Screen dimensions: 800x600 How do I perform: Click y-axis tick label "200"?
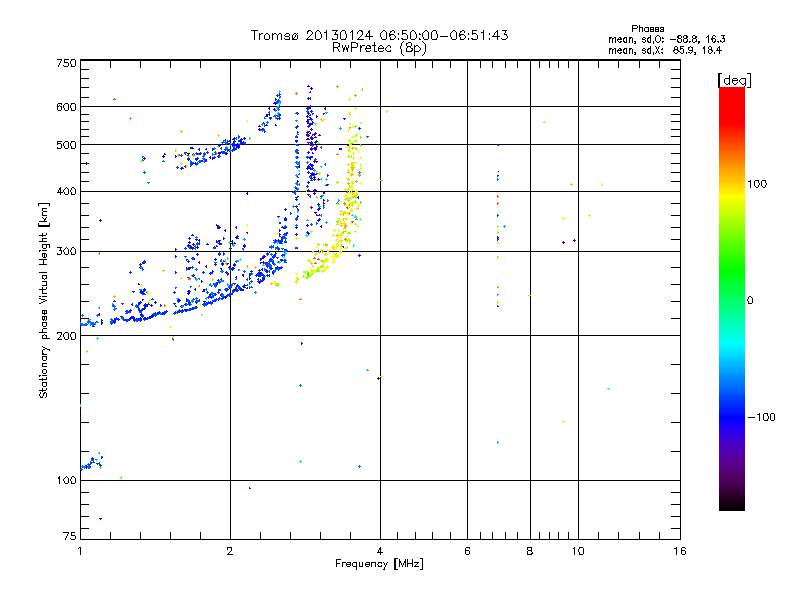point(66,336)
